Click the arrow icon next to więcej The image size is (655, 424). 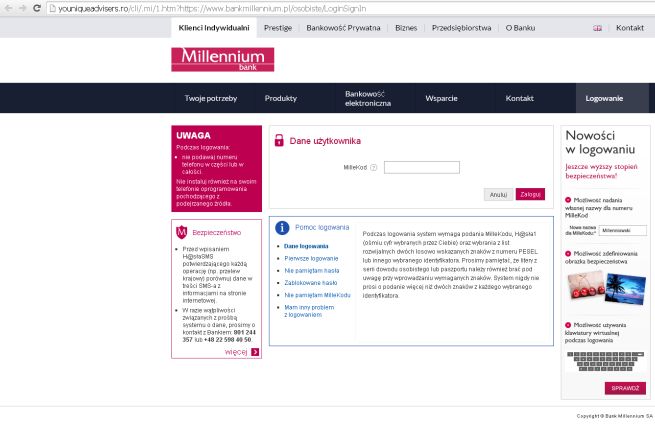[x=255, y=352]
